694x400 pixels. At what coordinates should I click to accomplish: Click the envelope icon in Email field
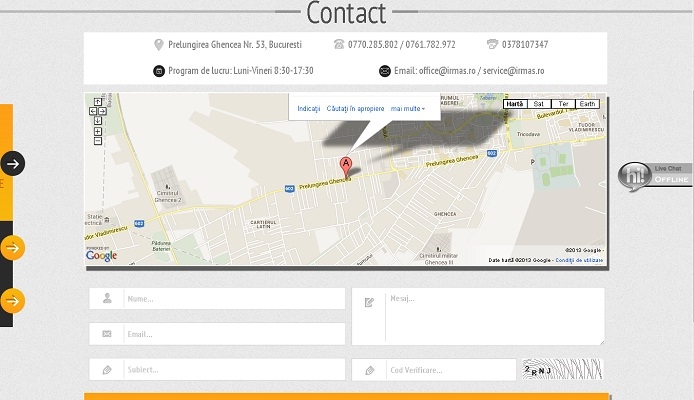[x=107, y=334]
